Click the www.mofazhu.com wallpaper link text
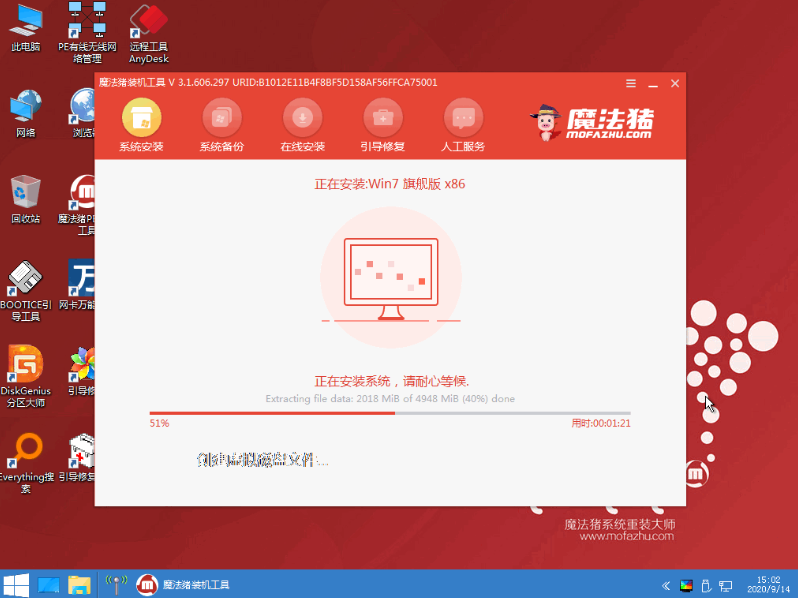 626,536
